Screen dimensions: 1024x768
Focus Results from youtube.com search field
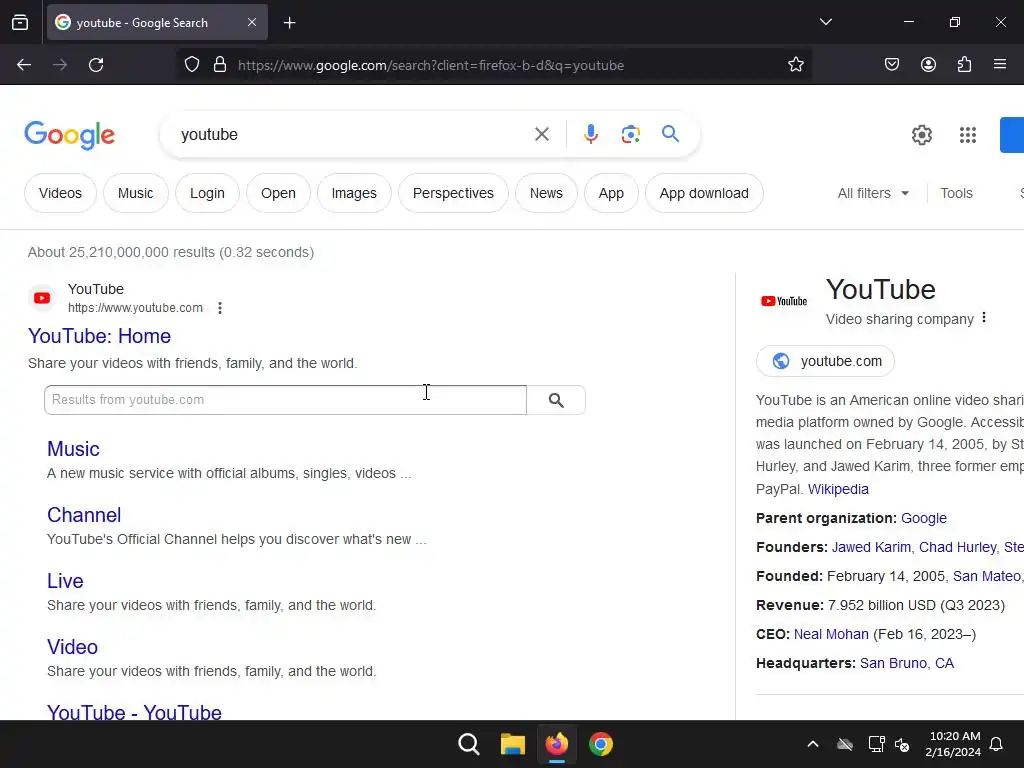[285, 400]
